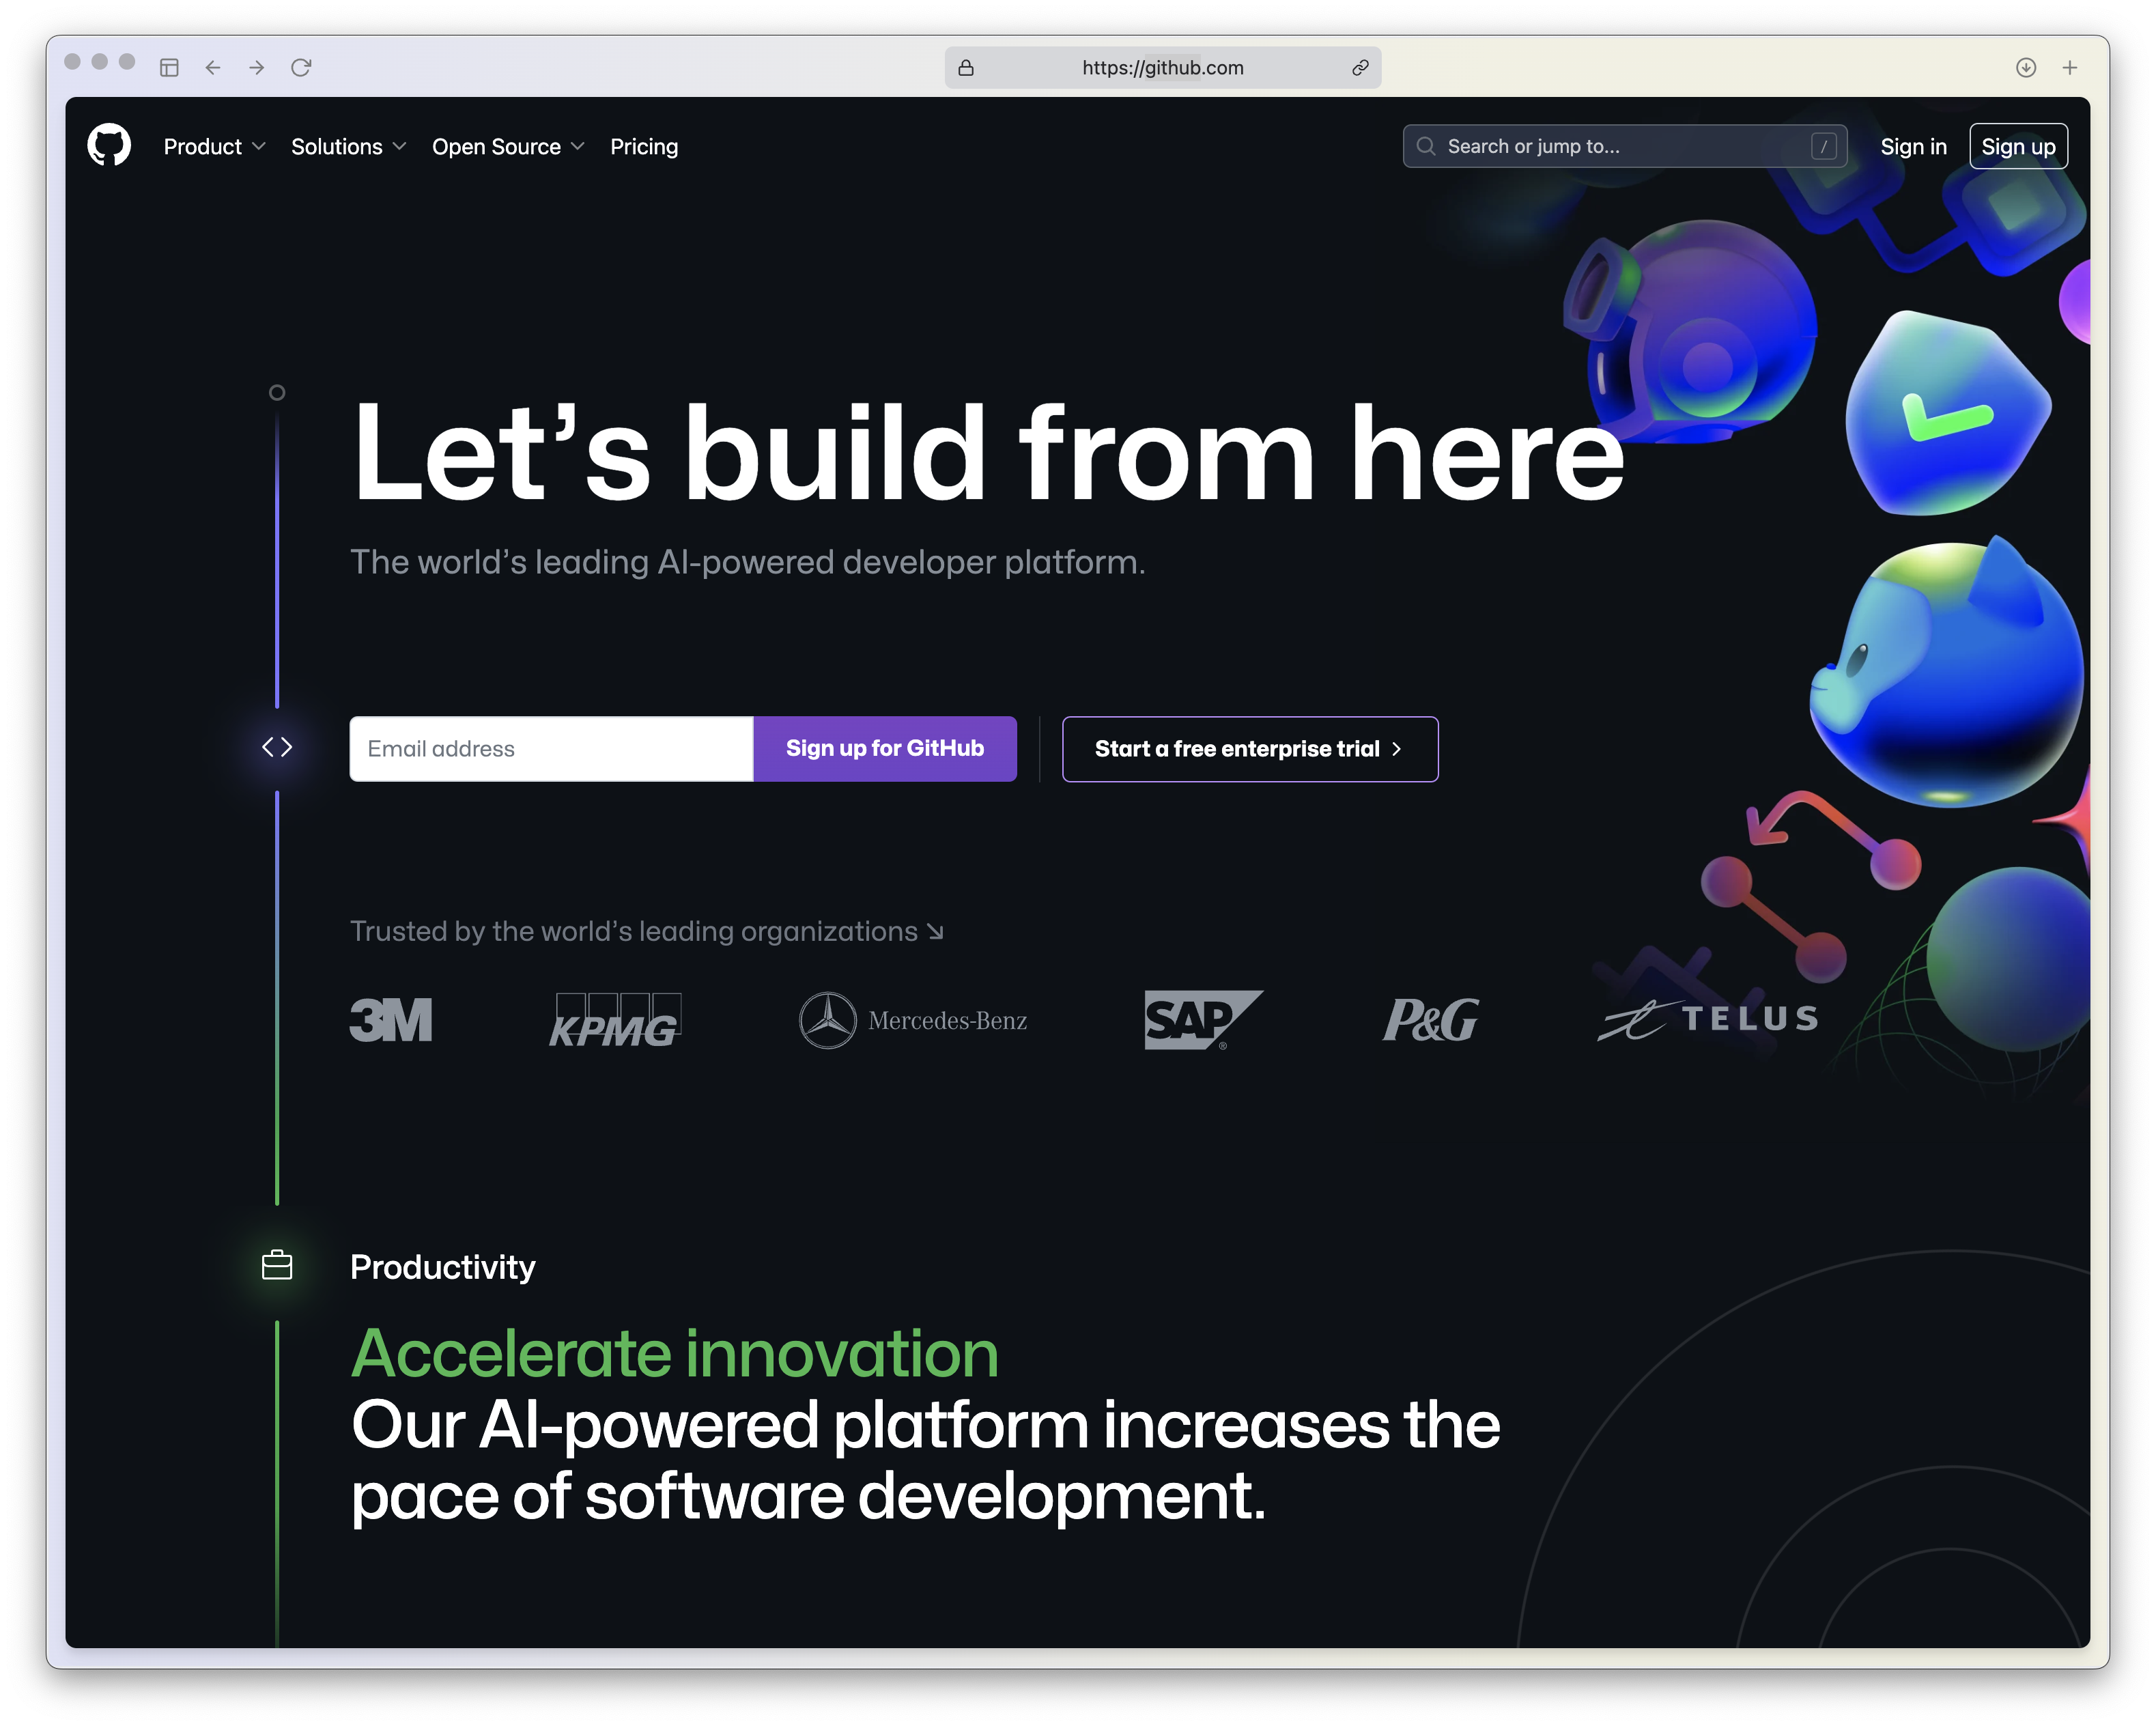This screenshot has height=1726, width=2156.
Task: Click the GitHub Octocat logo
Action: 109,146
